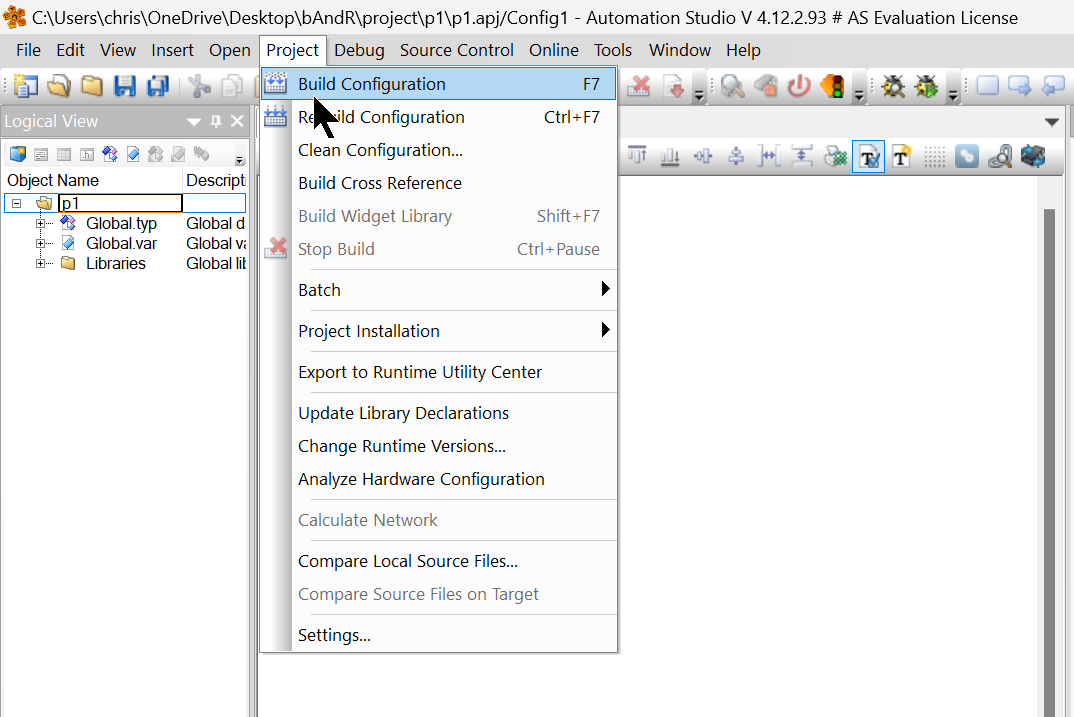
Task: Select Change Runtime Versions... entry
Action: point(438,446)
